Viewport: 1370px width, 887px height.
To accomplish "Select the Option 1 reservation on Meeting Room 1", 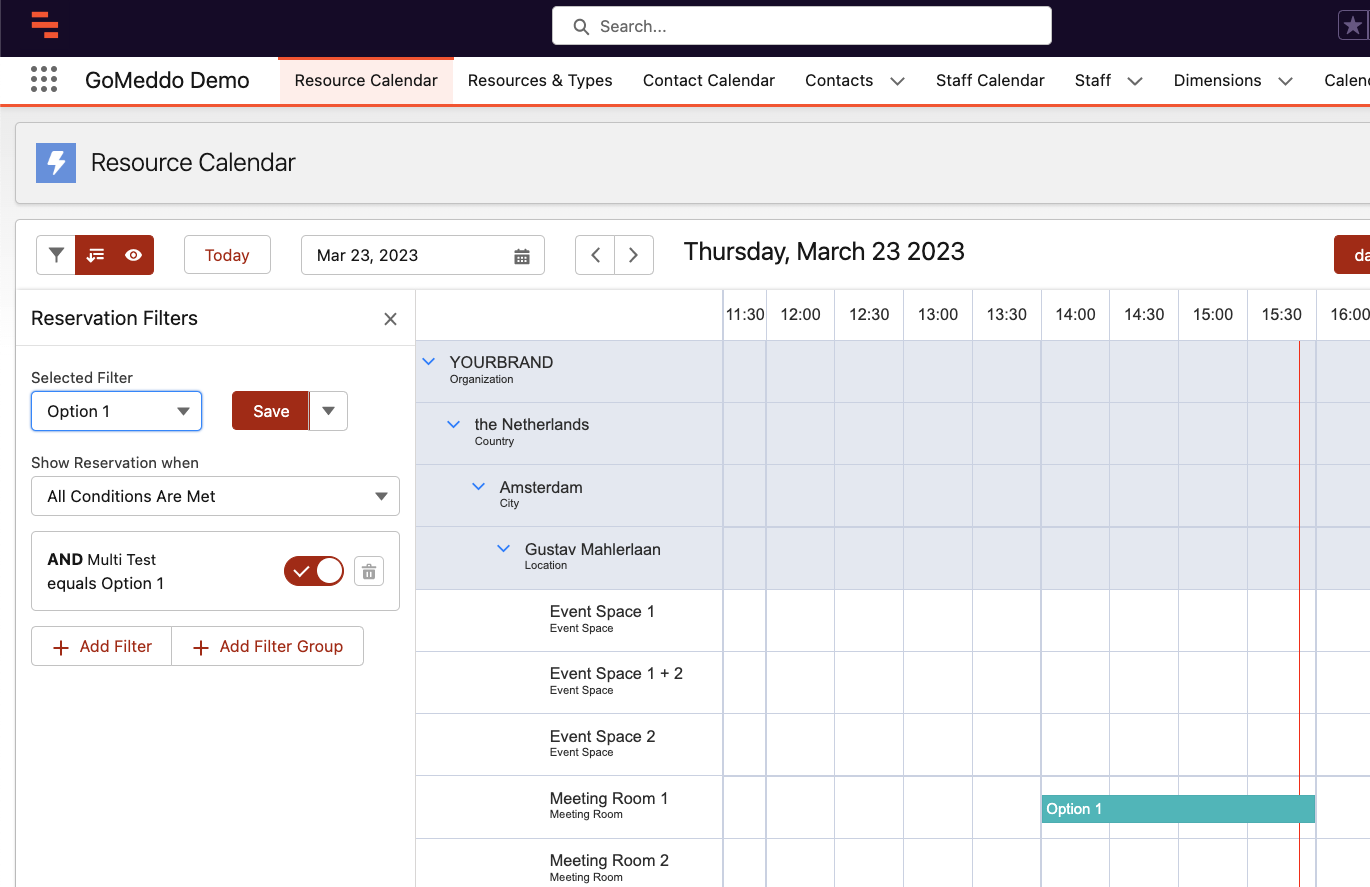I will pos(1177,808).
